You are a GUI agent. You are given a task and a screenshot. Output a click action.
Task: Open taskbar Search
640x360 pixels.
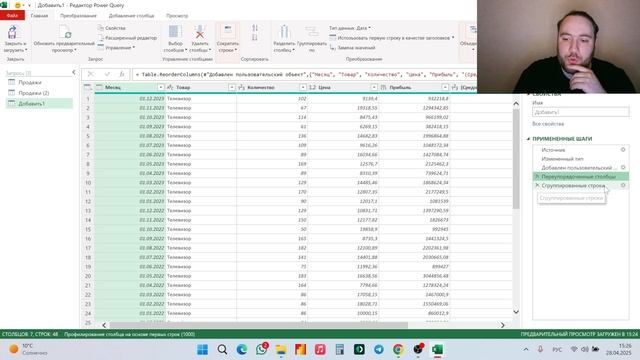tap(222, 349)
